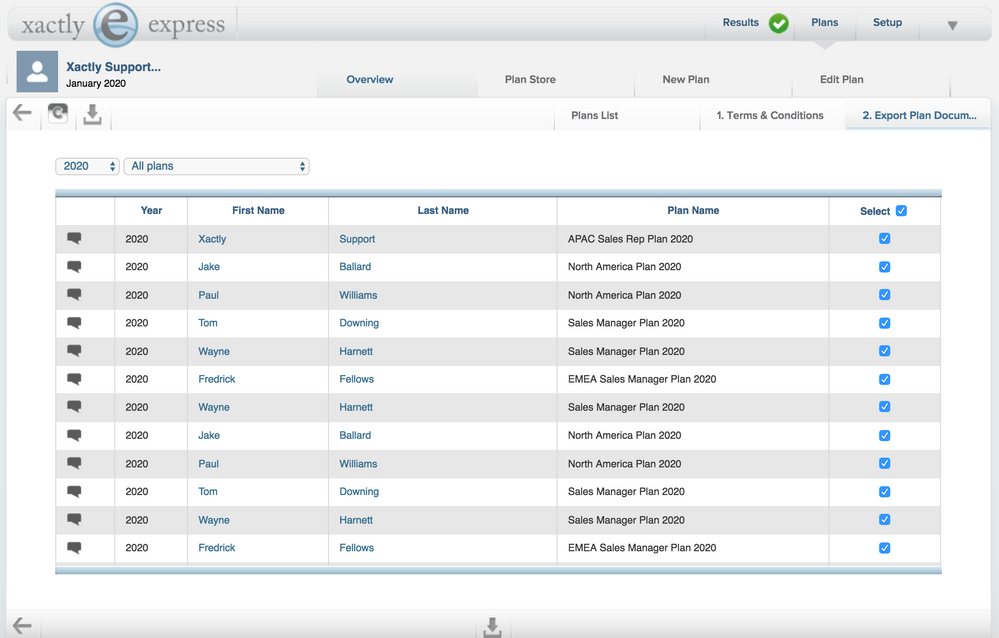Switch to the Overview tab

(x=370, y=80)
